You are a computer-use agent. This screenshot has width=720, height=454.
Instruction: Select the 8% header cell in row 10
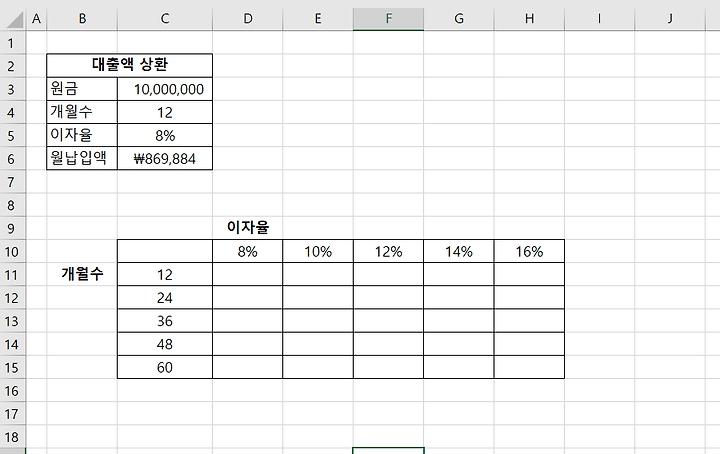(x=248, y=251)
